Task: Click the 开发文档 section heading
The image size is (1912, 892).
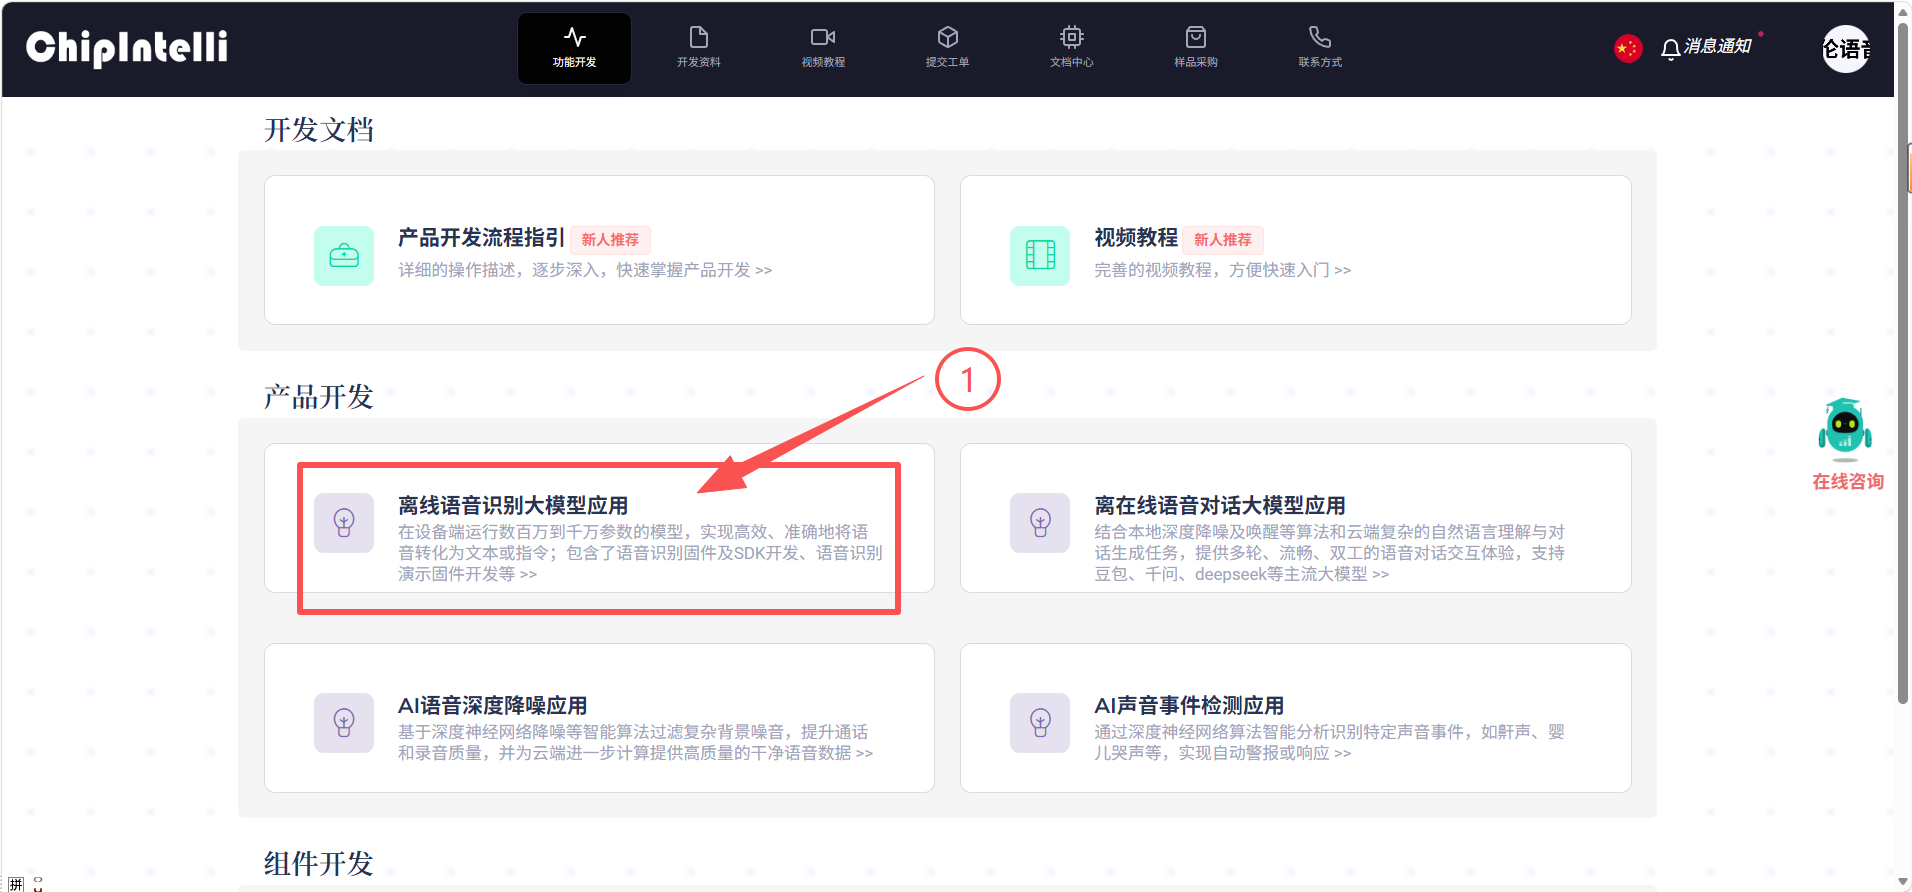Action: (x=319, y=130)
